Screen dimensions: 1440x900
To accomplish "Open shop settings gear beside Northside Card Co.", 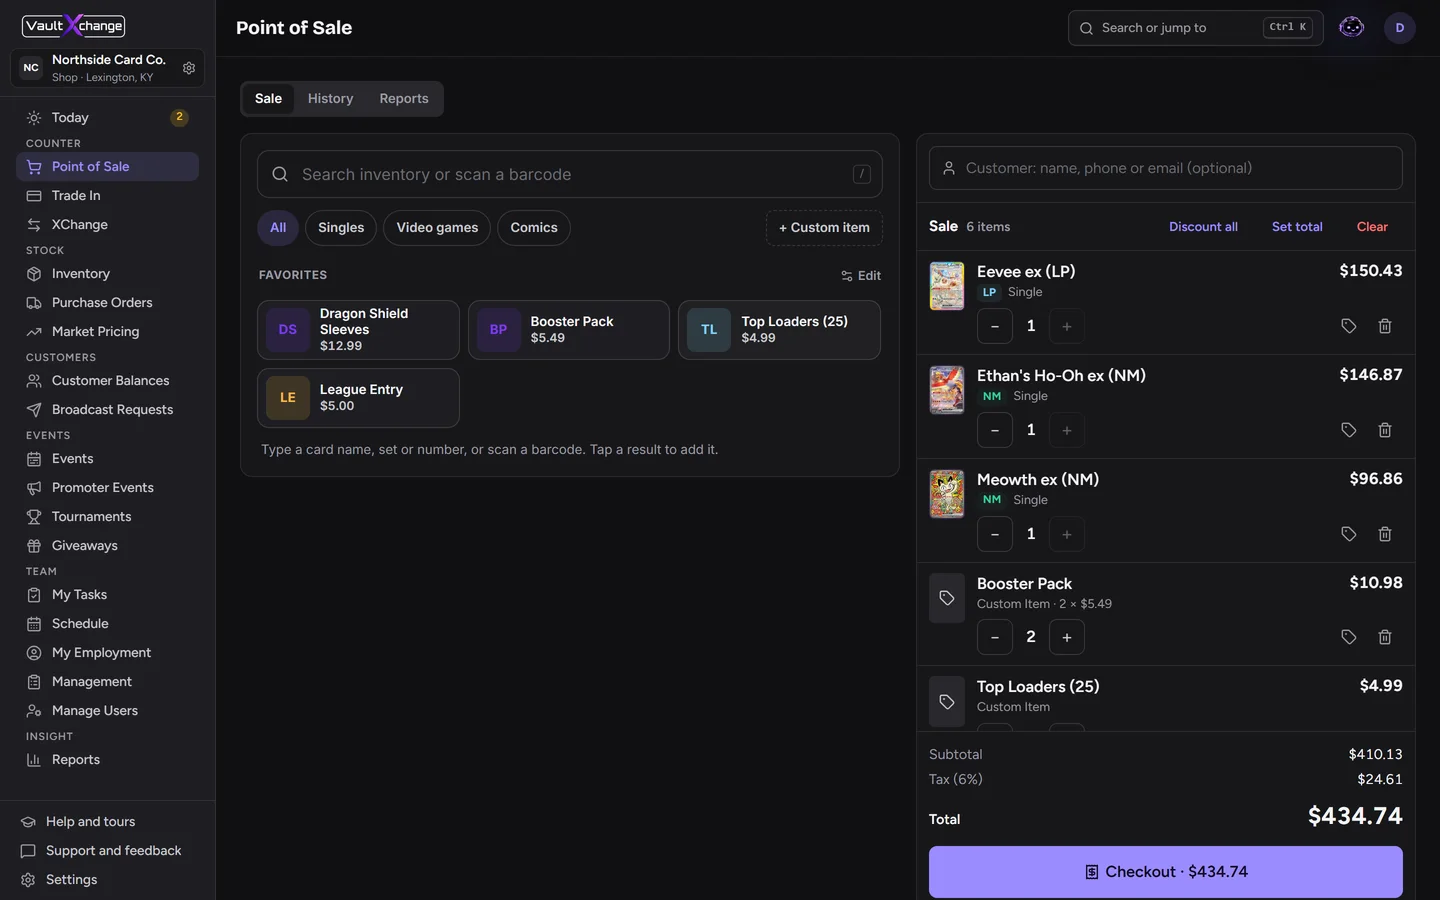I will click(x=189, y=68).
